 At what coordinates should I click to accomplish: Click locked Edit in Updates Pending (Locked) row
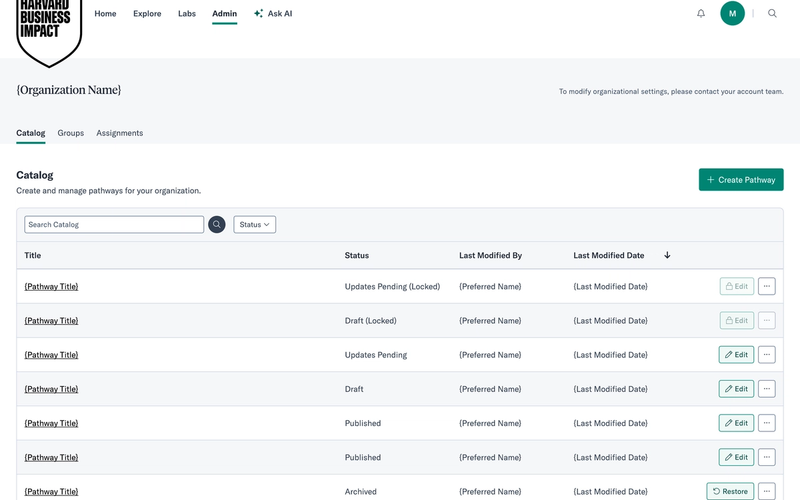737,286
